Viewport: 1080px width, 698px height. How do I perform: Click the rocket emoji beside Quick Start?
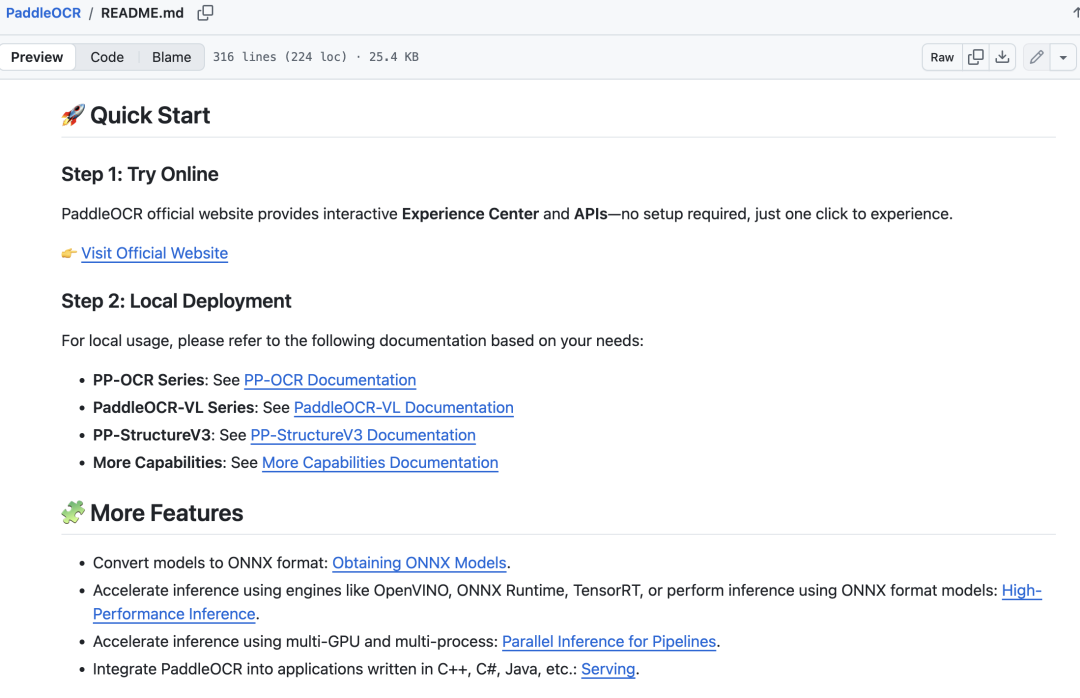pyautogui.click(x=73, y=115)
